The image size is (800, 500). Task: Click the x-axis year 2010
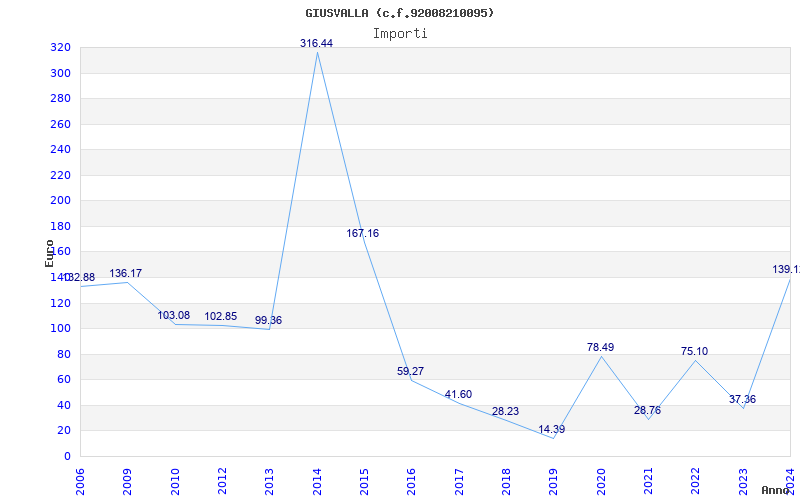click(175, 481)
